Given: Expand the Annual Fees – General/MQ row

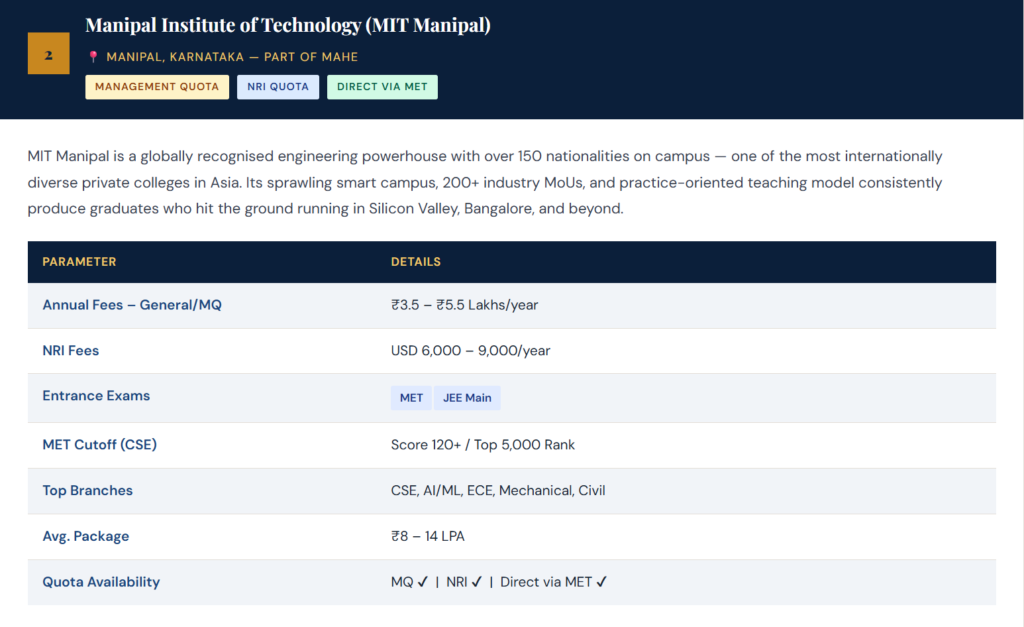Looking at the screenshot, I should [131, 305].
